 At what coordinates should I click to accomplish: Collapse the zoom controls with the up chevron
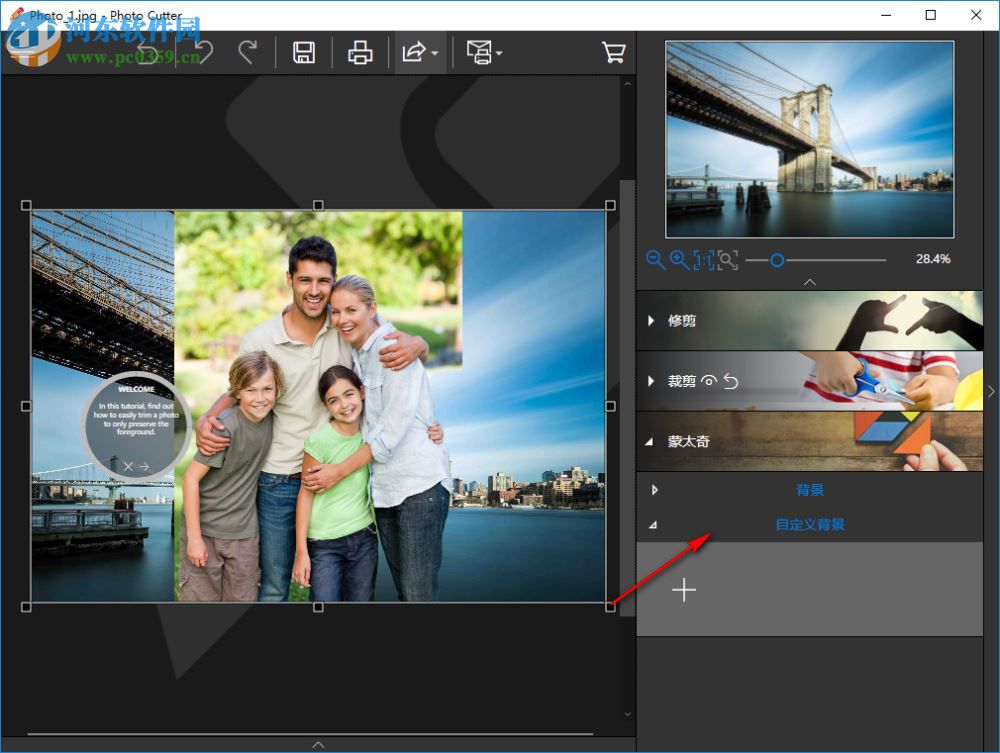[810, 282]
